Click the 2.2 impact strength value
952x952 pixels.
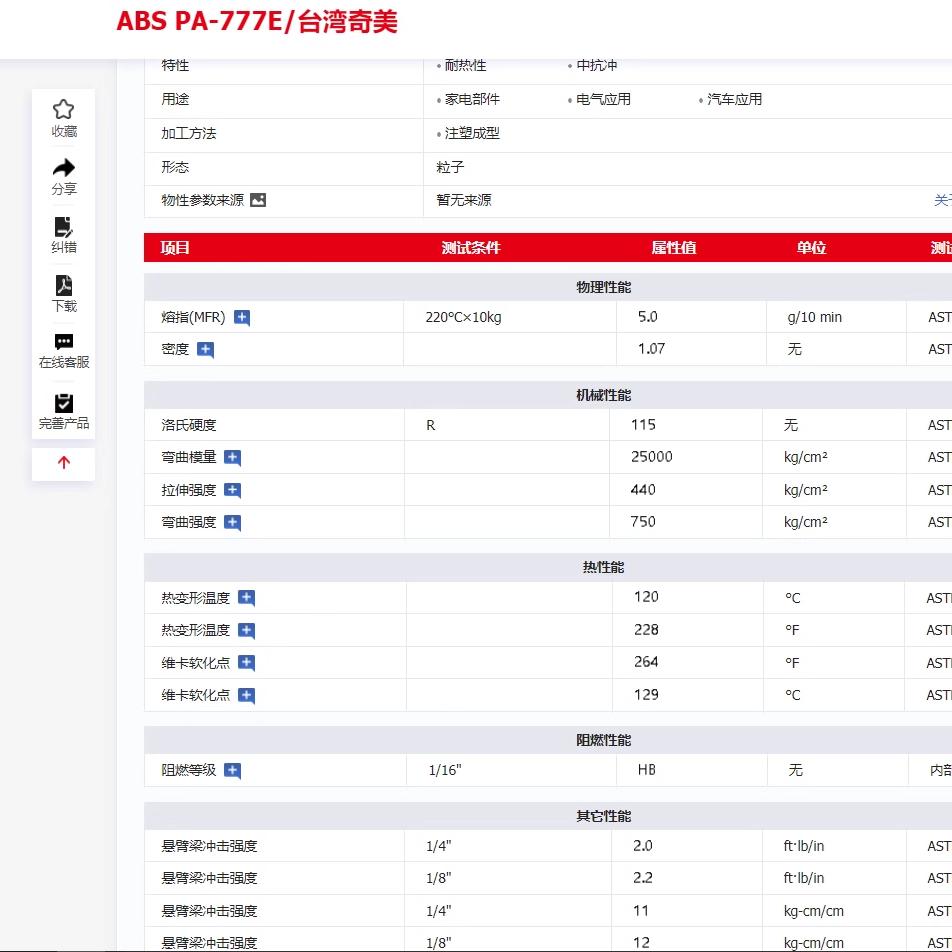point(642,878)
